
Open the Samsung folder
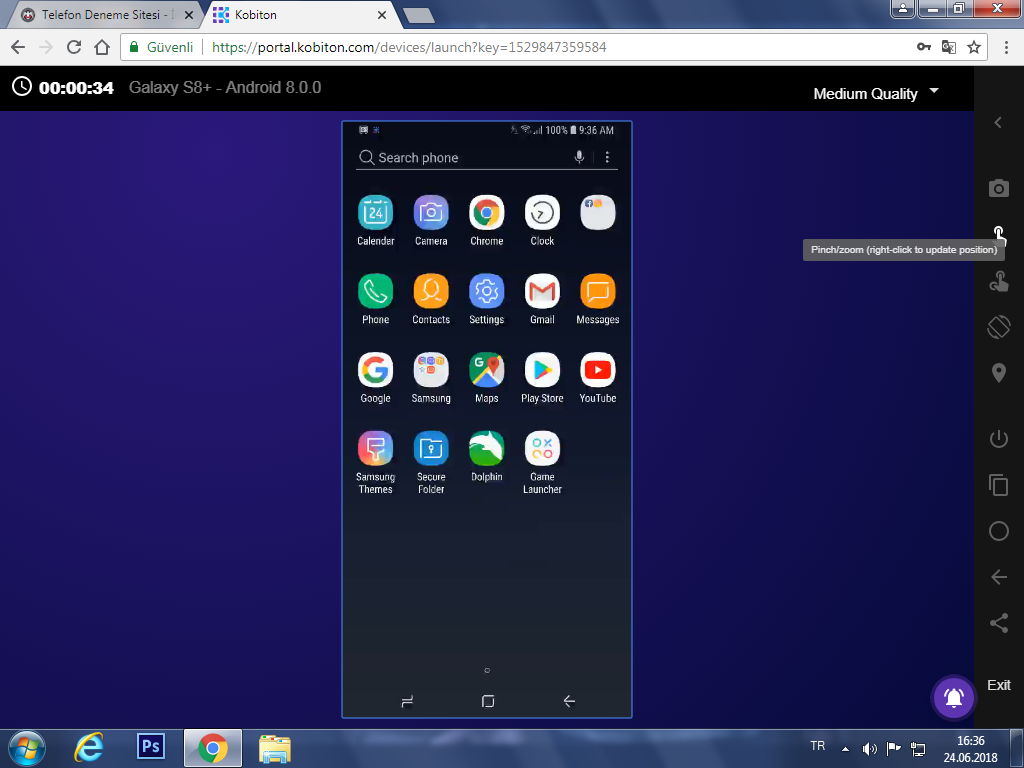[431, 370]
